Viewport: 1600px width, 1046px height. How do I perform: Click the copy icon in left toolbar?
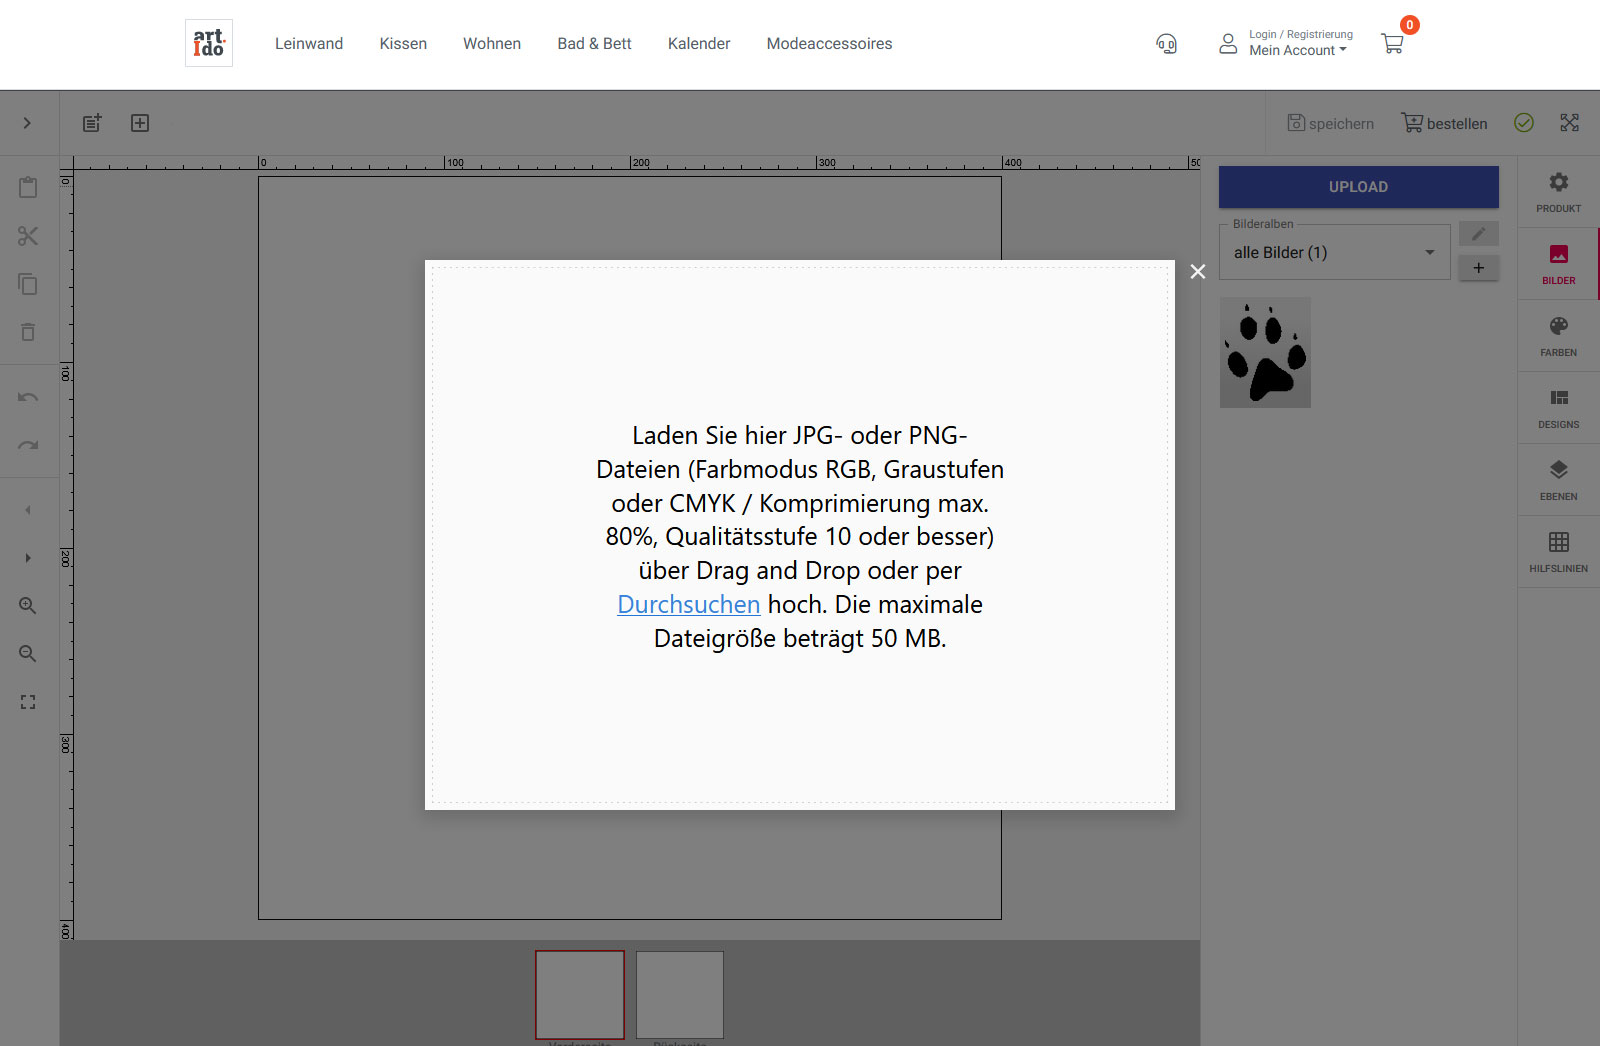(x=28, y=284)
